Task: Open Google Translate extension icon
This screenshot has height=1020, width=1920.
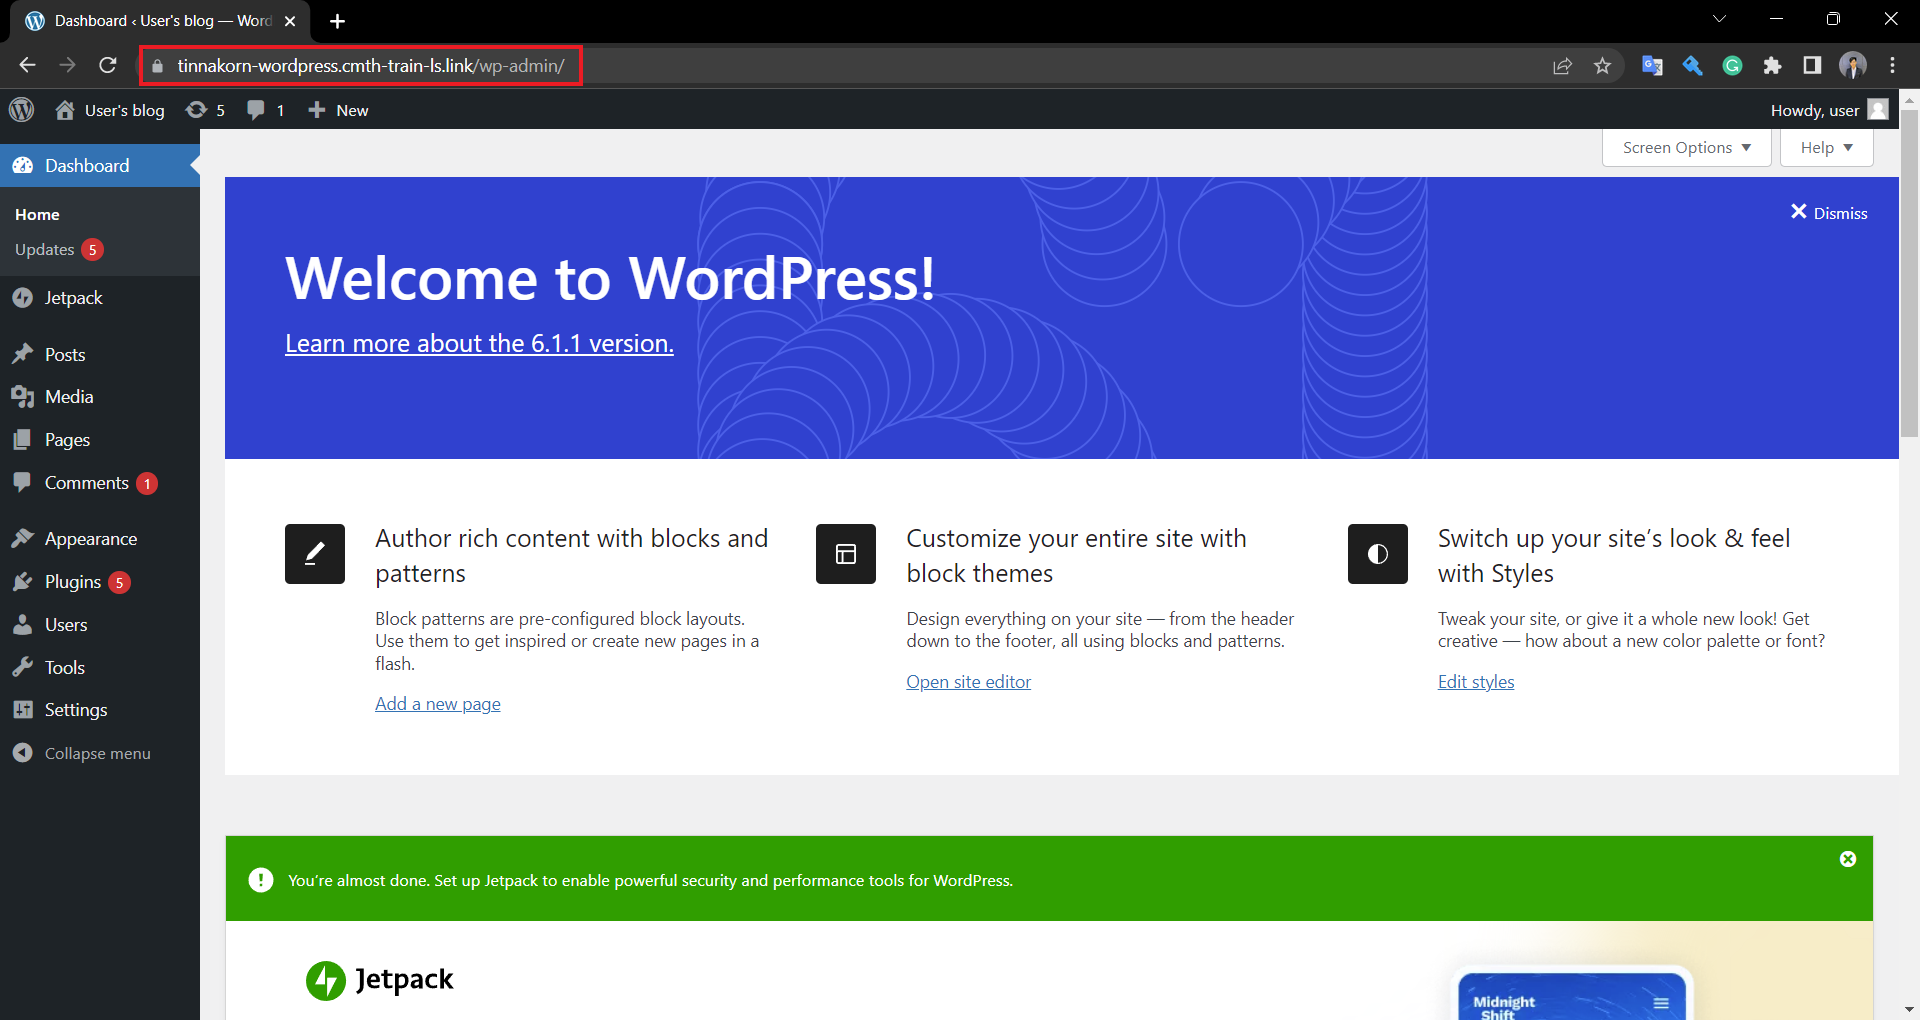Action: (1652, 66)
